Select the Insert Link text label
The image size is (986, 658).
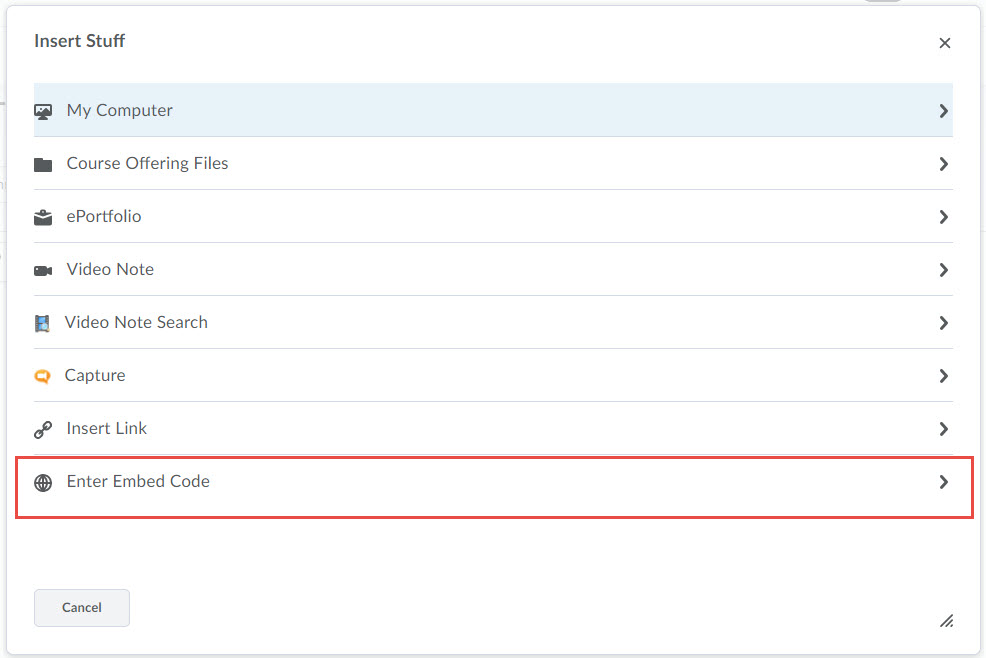(x=106, y=428)
